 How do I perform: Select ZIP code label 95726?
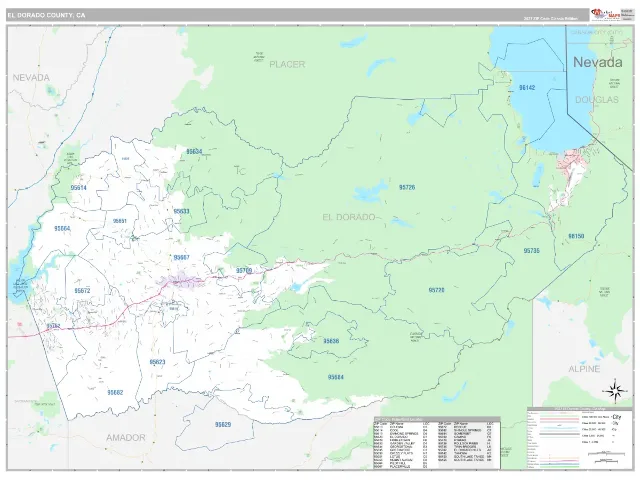point(407,187)
